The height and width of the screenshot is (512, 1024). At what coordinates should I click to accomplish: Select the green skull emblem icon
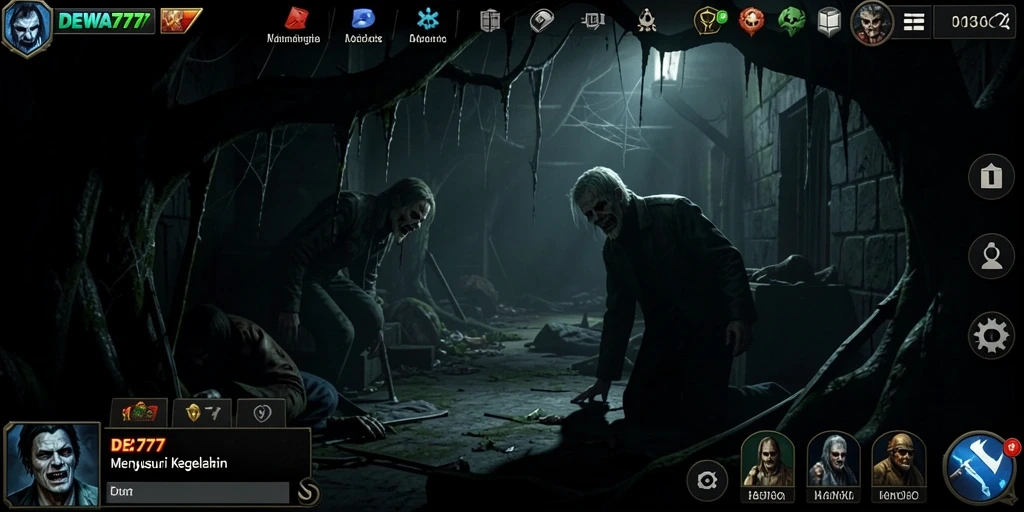[x=792, y=22]
